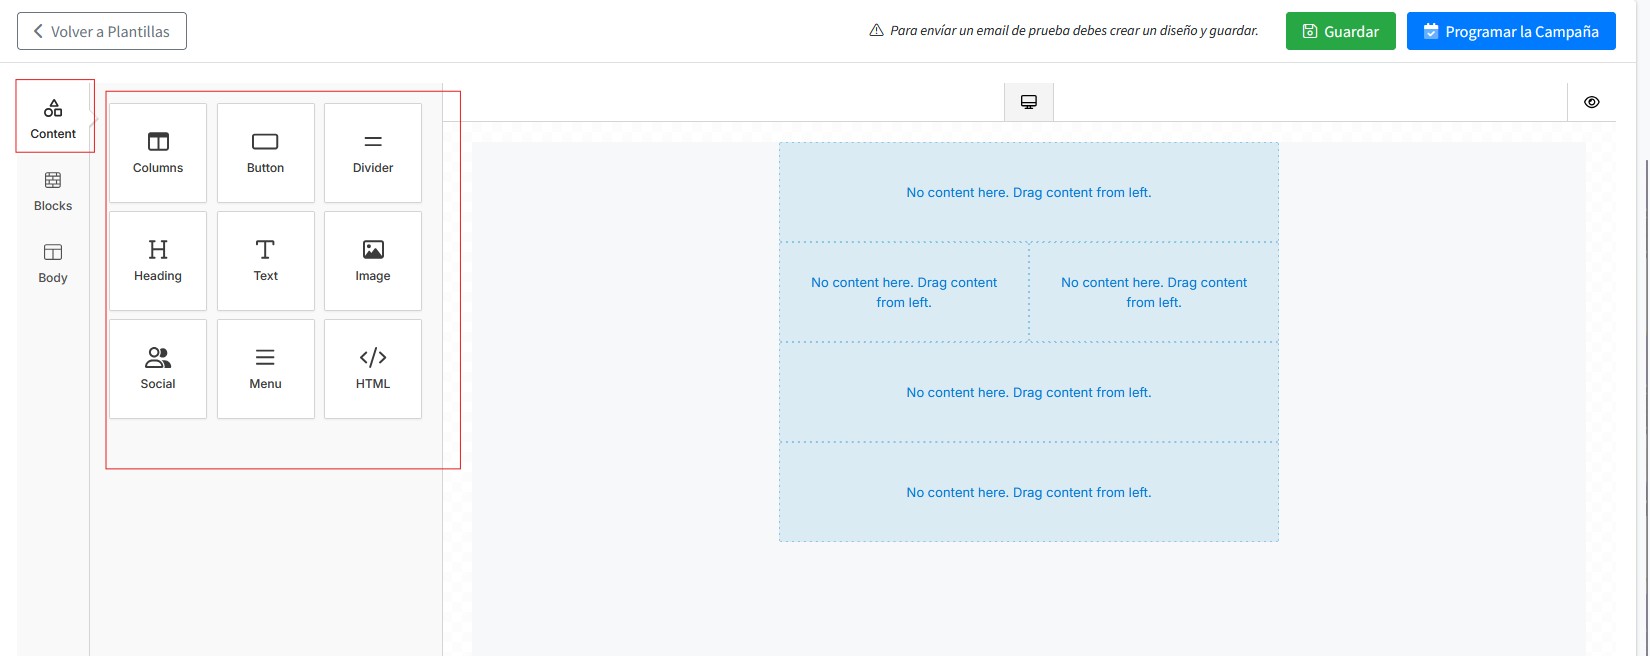Screen dimensions: 1650x656
Task: Pick the Menu content element
Action: tap(265, 369)
